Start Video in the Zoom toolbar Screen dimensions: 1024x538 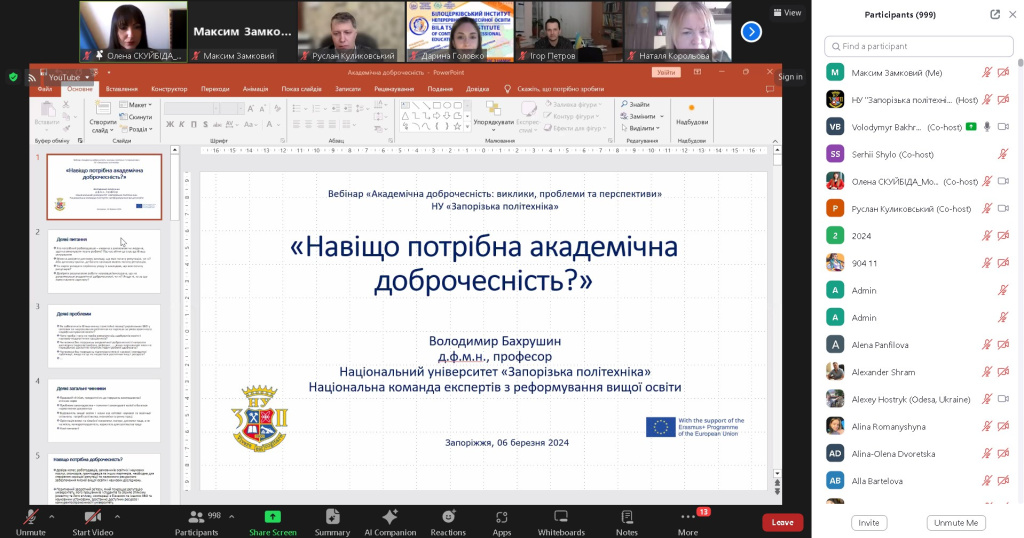pyautogui.click(x=92, y=522)
